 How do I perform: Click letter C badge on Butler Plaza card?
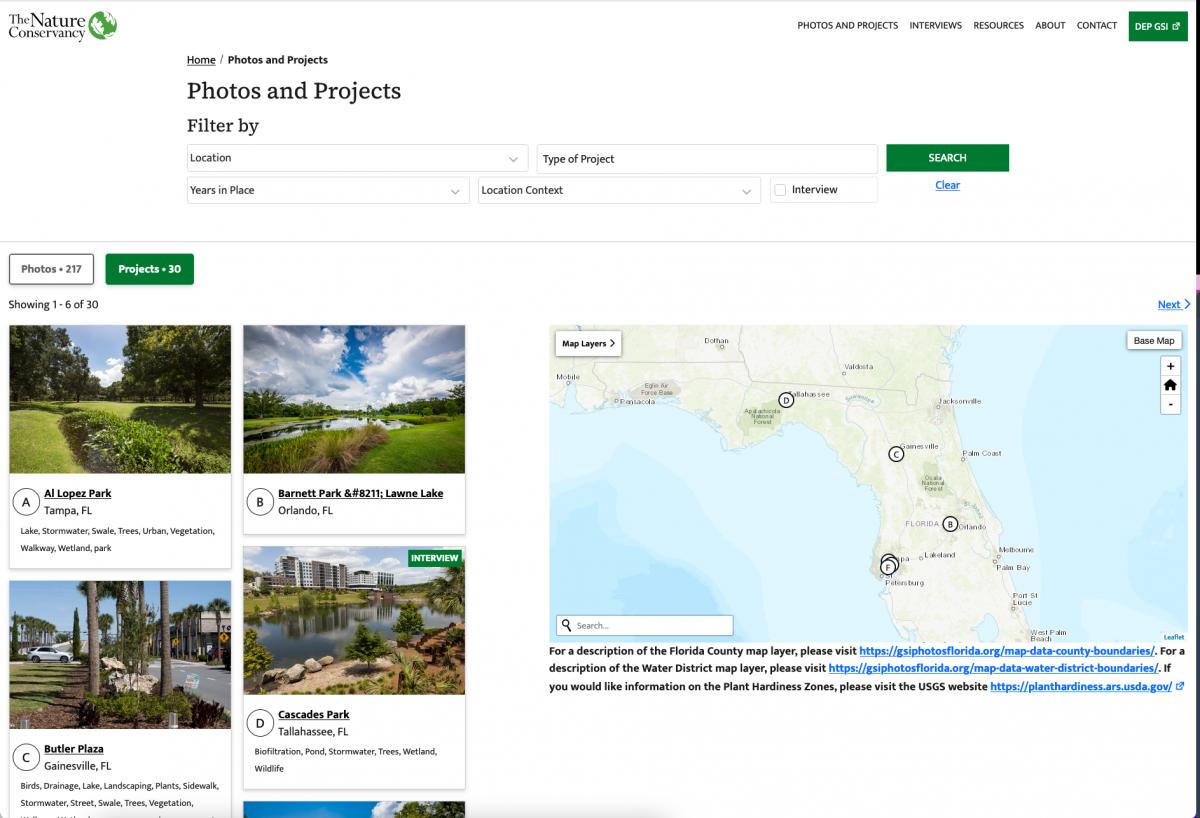tap(26, 758)
